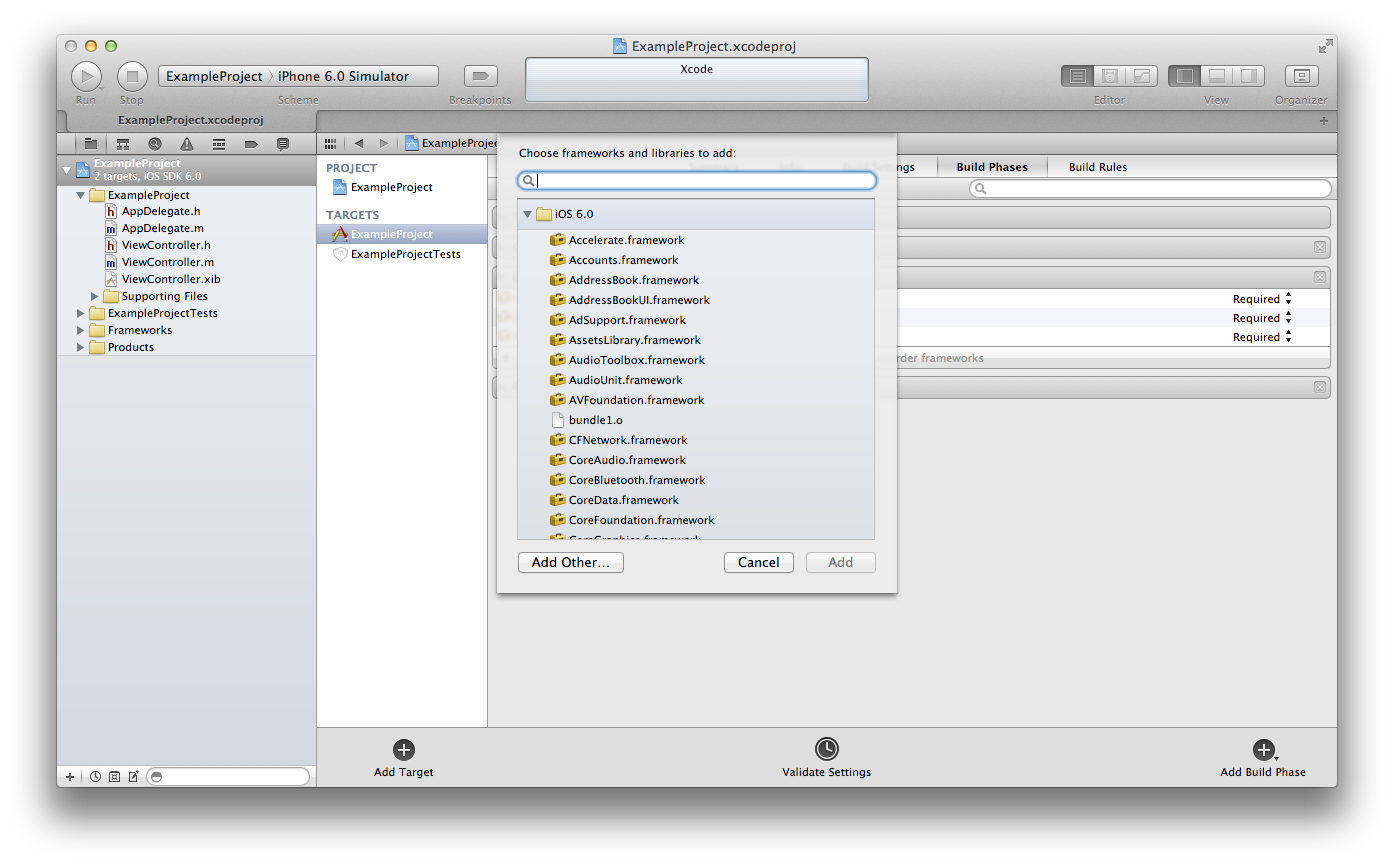Click the Add Target button
Image resolution: width=1394 pixels, height=866 pixels.
tap(404, 758)
